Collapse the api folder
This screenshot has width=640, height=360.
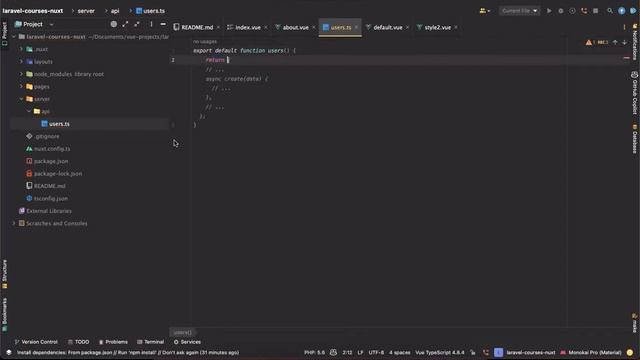(x=29, y=111)
